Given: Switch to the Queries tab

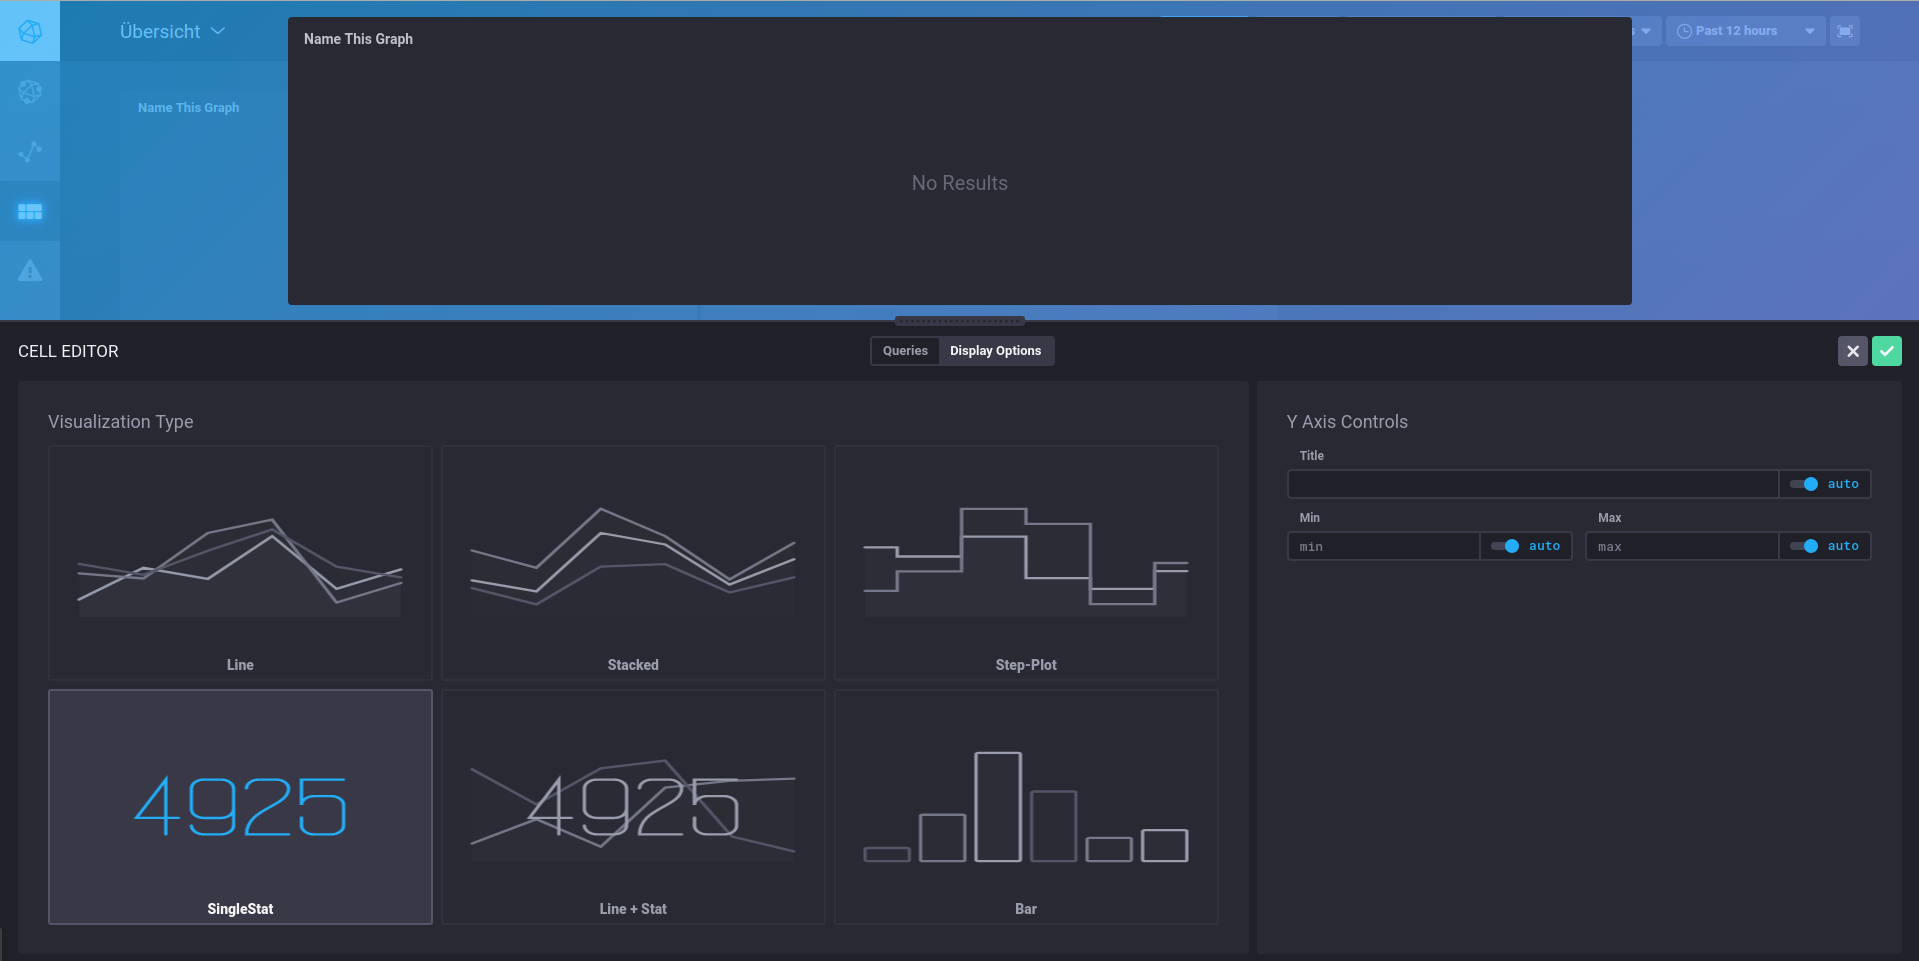Looking at the screenshot, I should click(904, 351).
